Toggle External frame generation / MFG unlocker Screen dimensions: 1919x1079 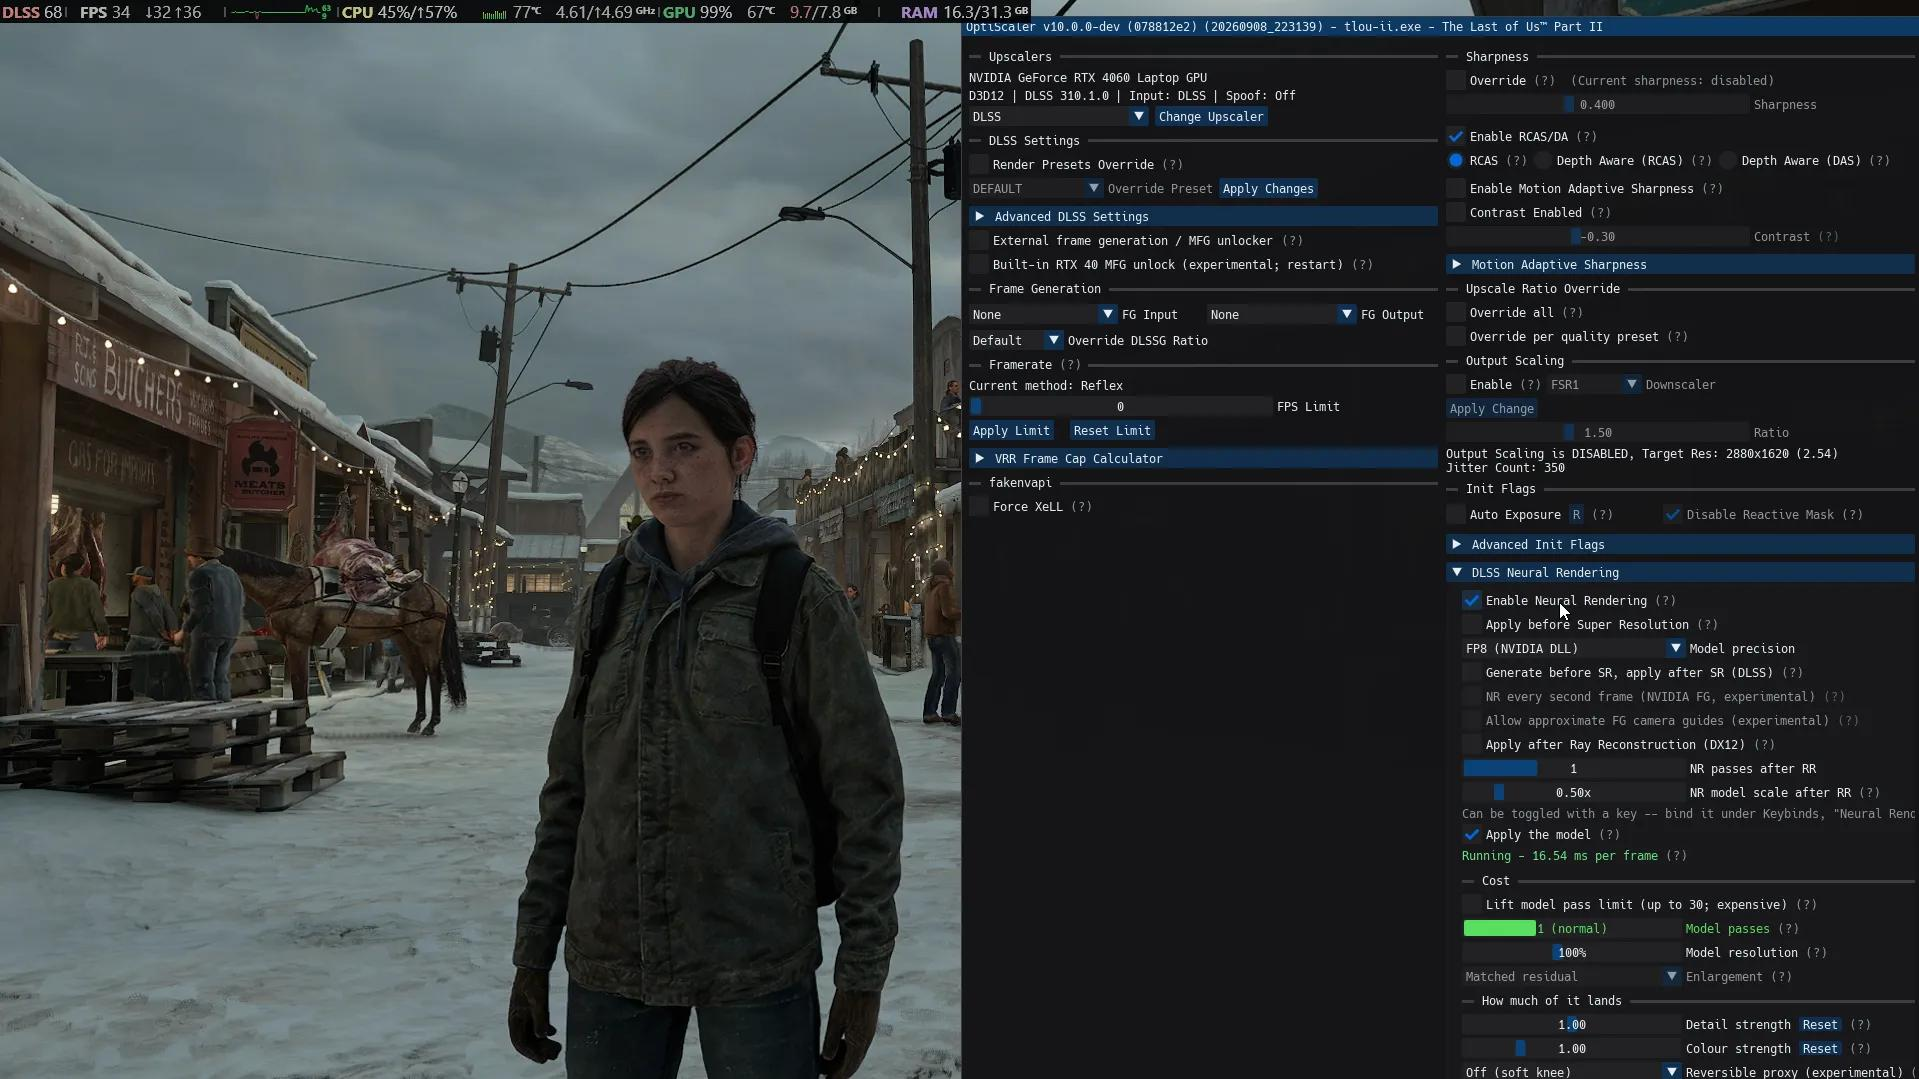tap(979, 241)
